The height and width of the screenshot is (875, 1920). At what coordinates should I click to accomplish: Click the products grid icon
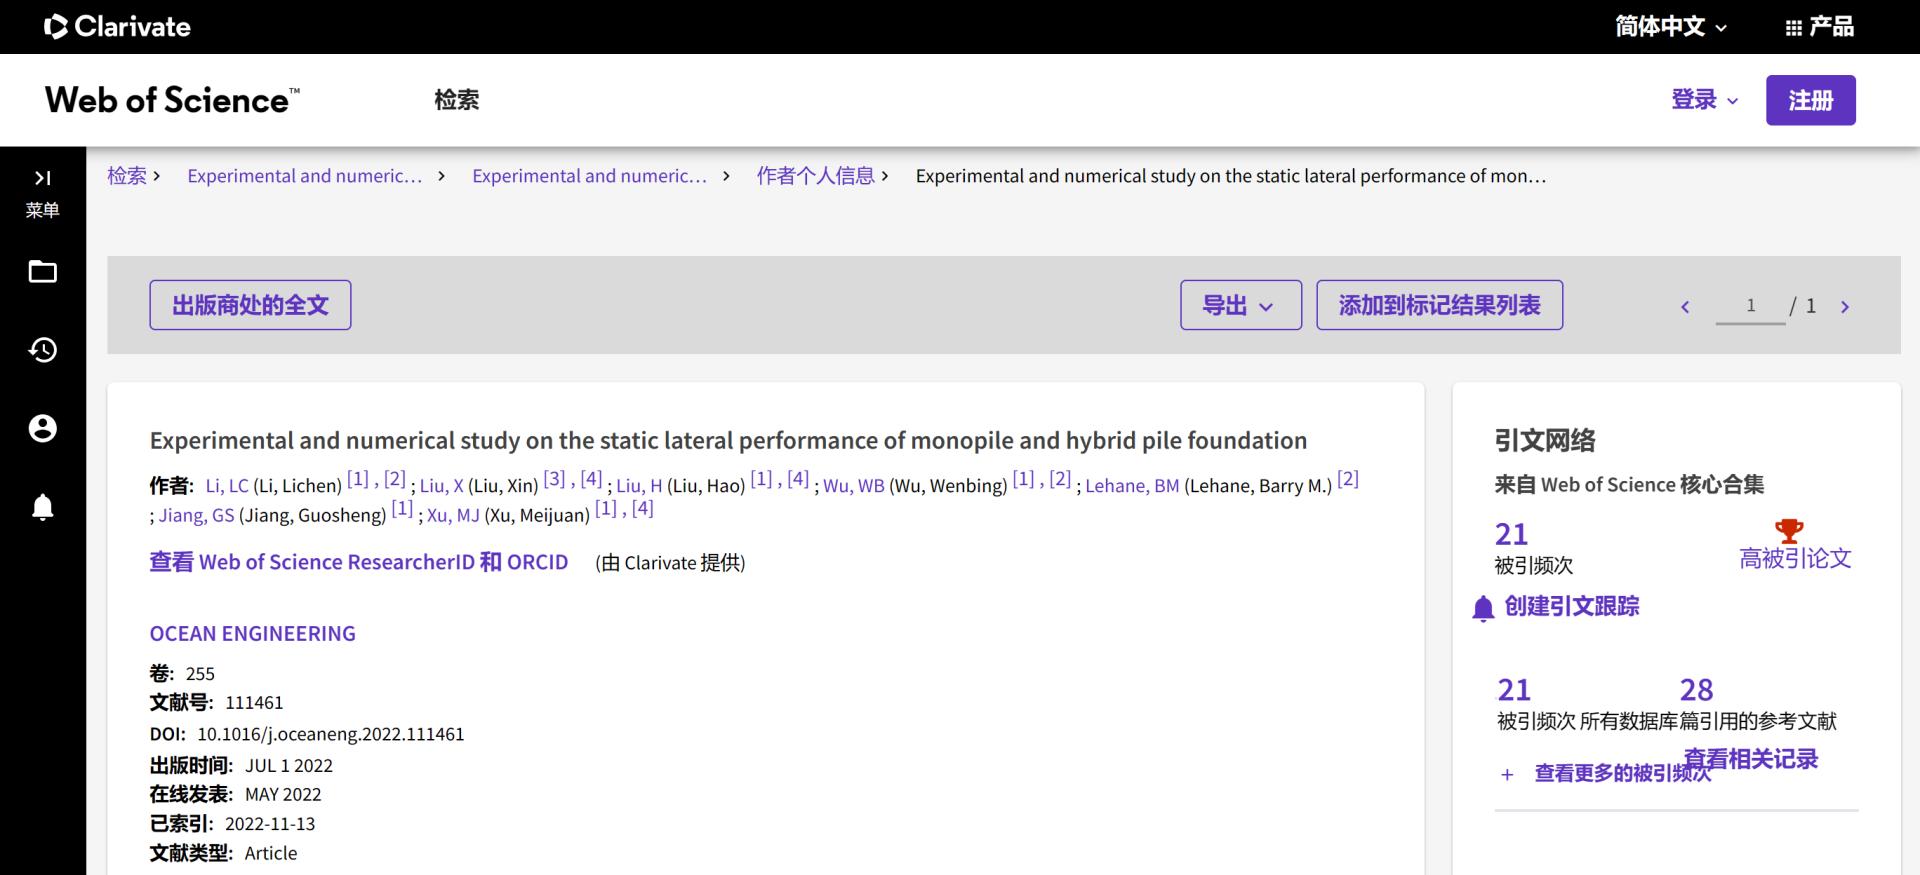[x=1793, y=28]
